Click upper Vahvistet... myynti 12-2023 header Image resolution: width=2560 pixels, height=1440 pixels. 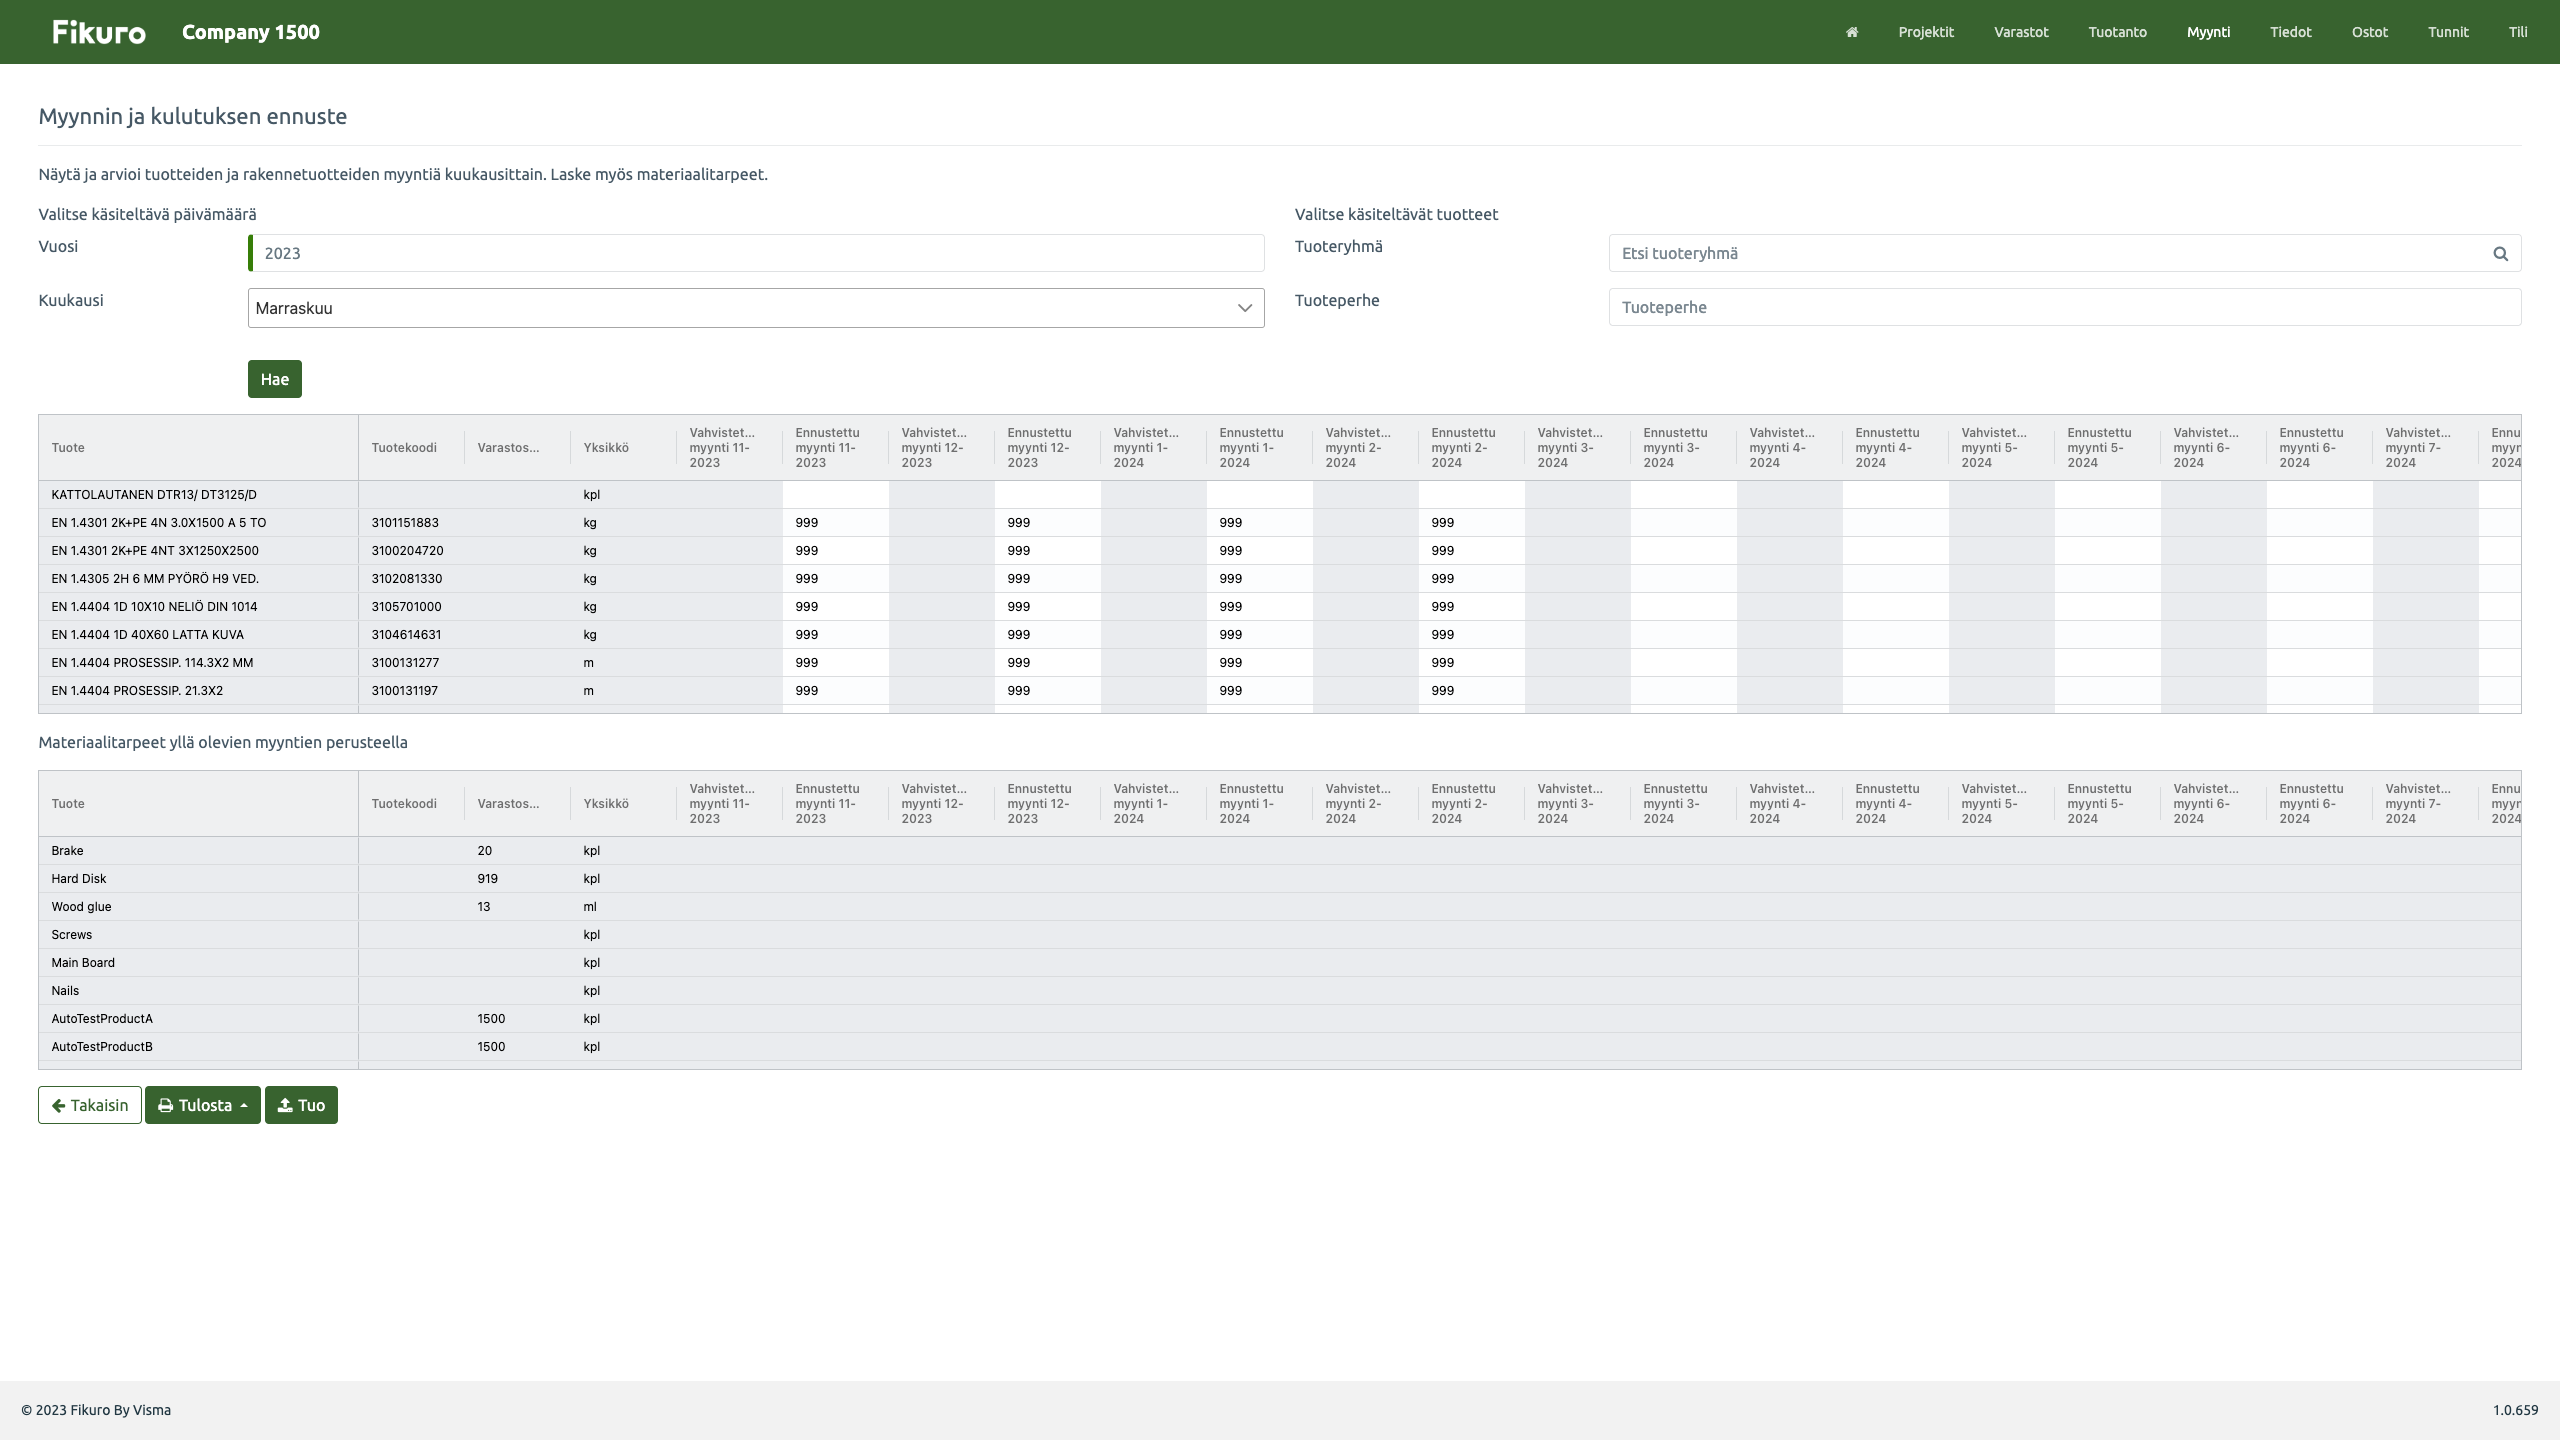pyautogui.click(x=941, y=448)
